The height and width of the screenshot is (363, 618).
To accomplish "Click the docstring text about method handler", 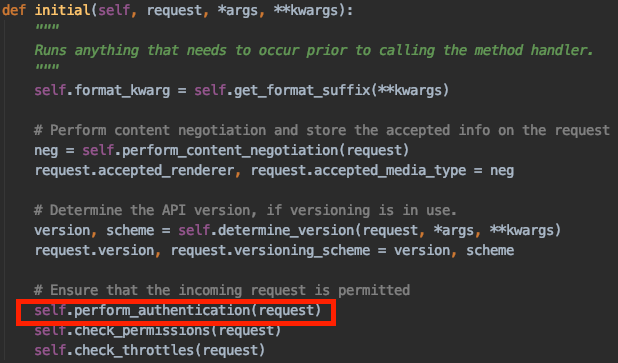I will tap(314, 50).
